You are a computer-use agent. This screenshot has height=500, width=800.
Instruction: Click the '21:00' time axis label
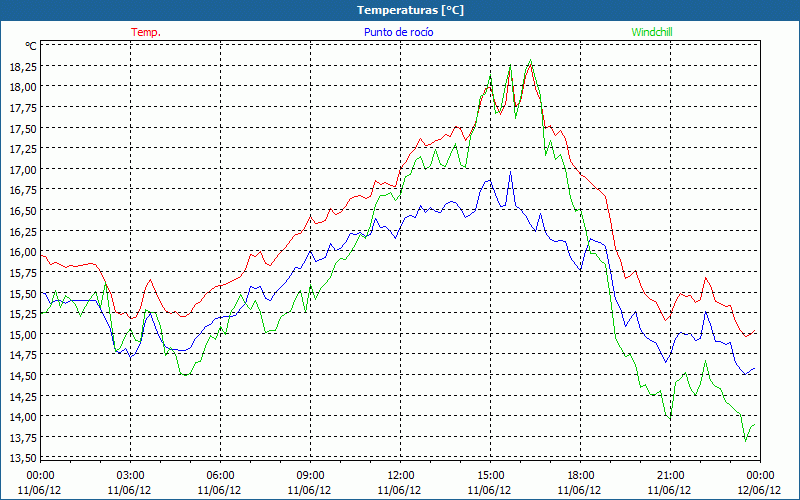point(670,476)
